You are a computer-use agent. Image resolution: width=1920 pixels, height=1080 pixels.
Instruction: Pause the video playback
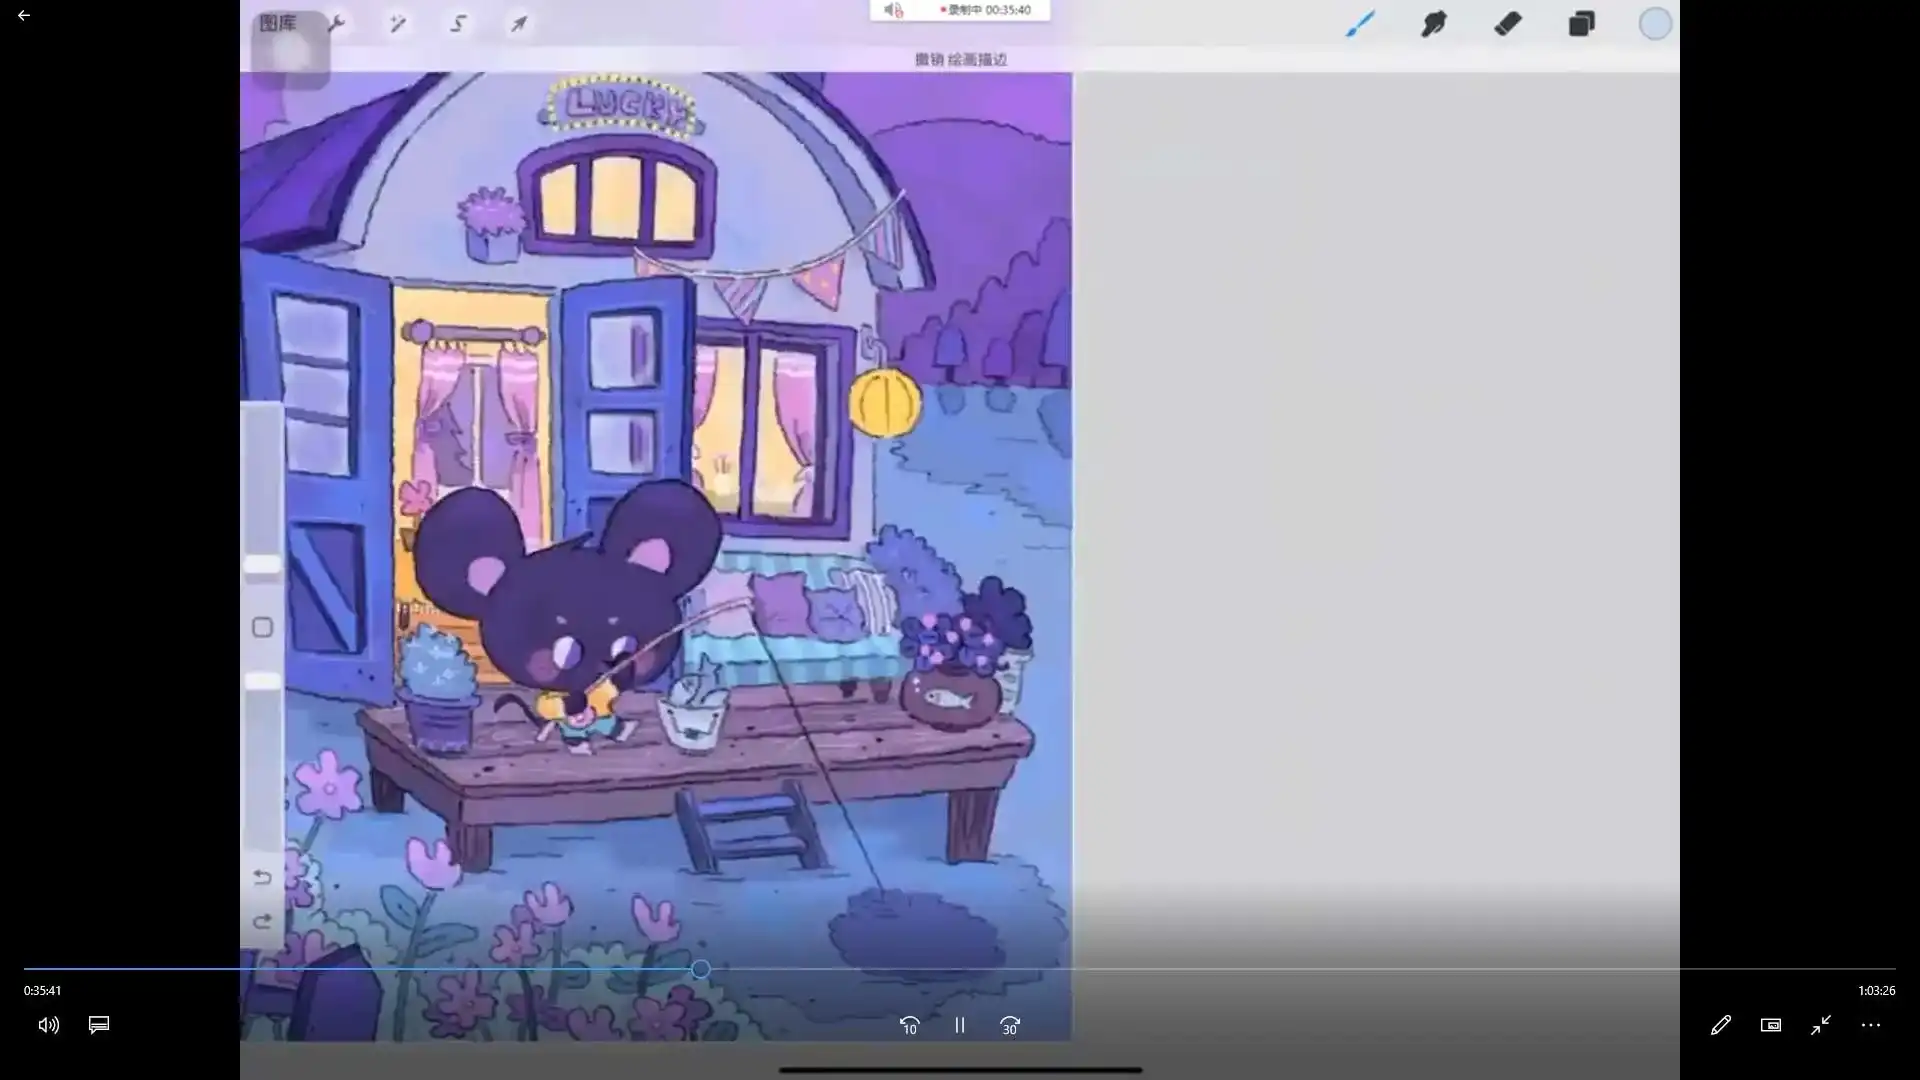[x=959, y=1025]
